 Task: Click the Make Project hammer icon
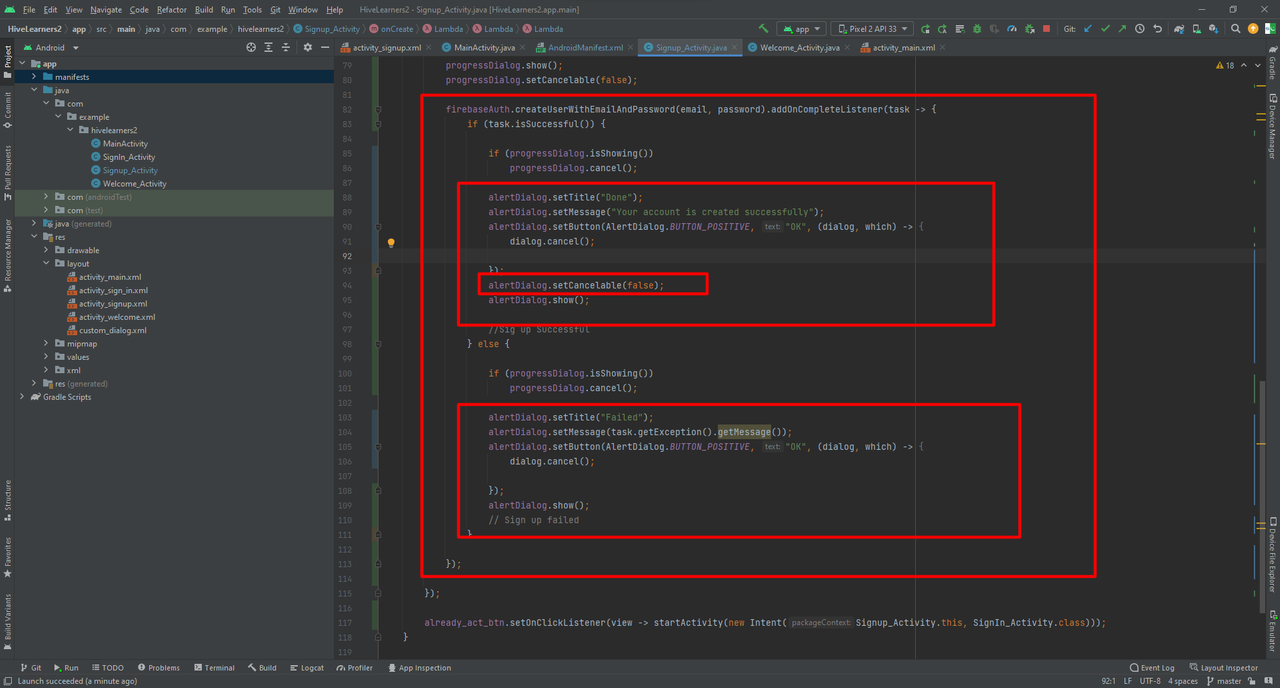point(764,29)
